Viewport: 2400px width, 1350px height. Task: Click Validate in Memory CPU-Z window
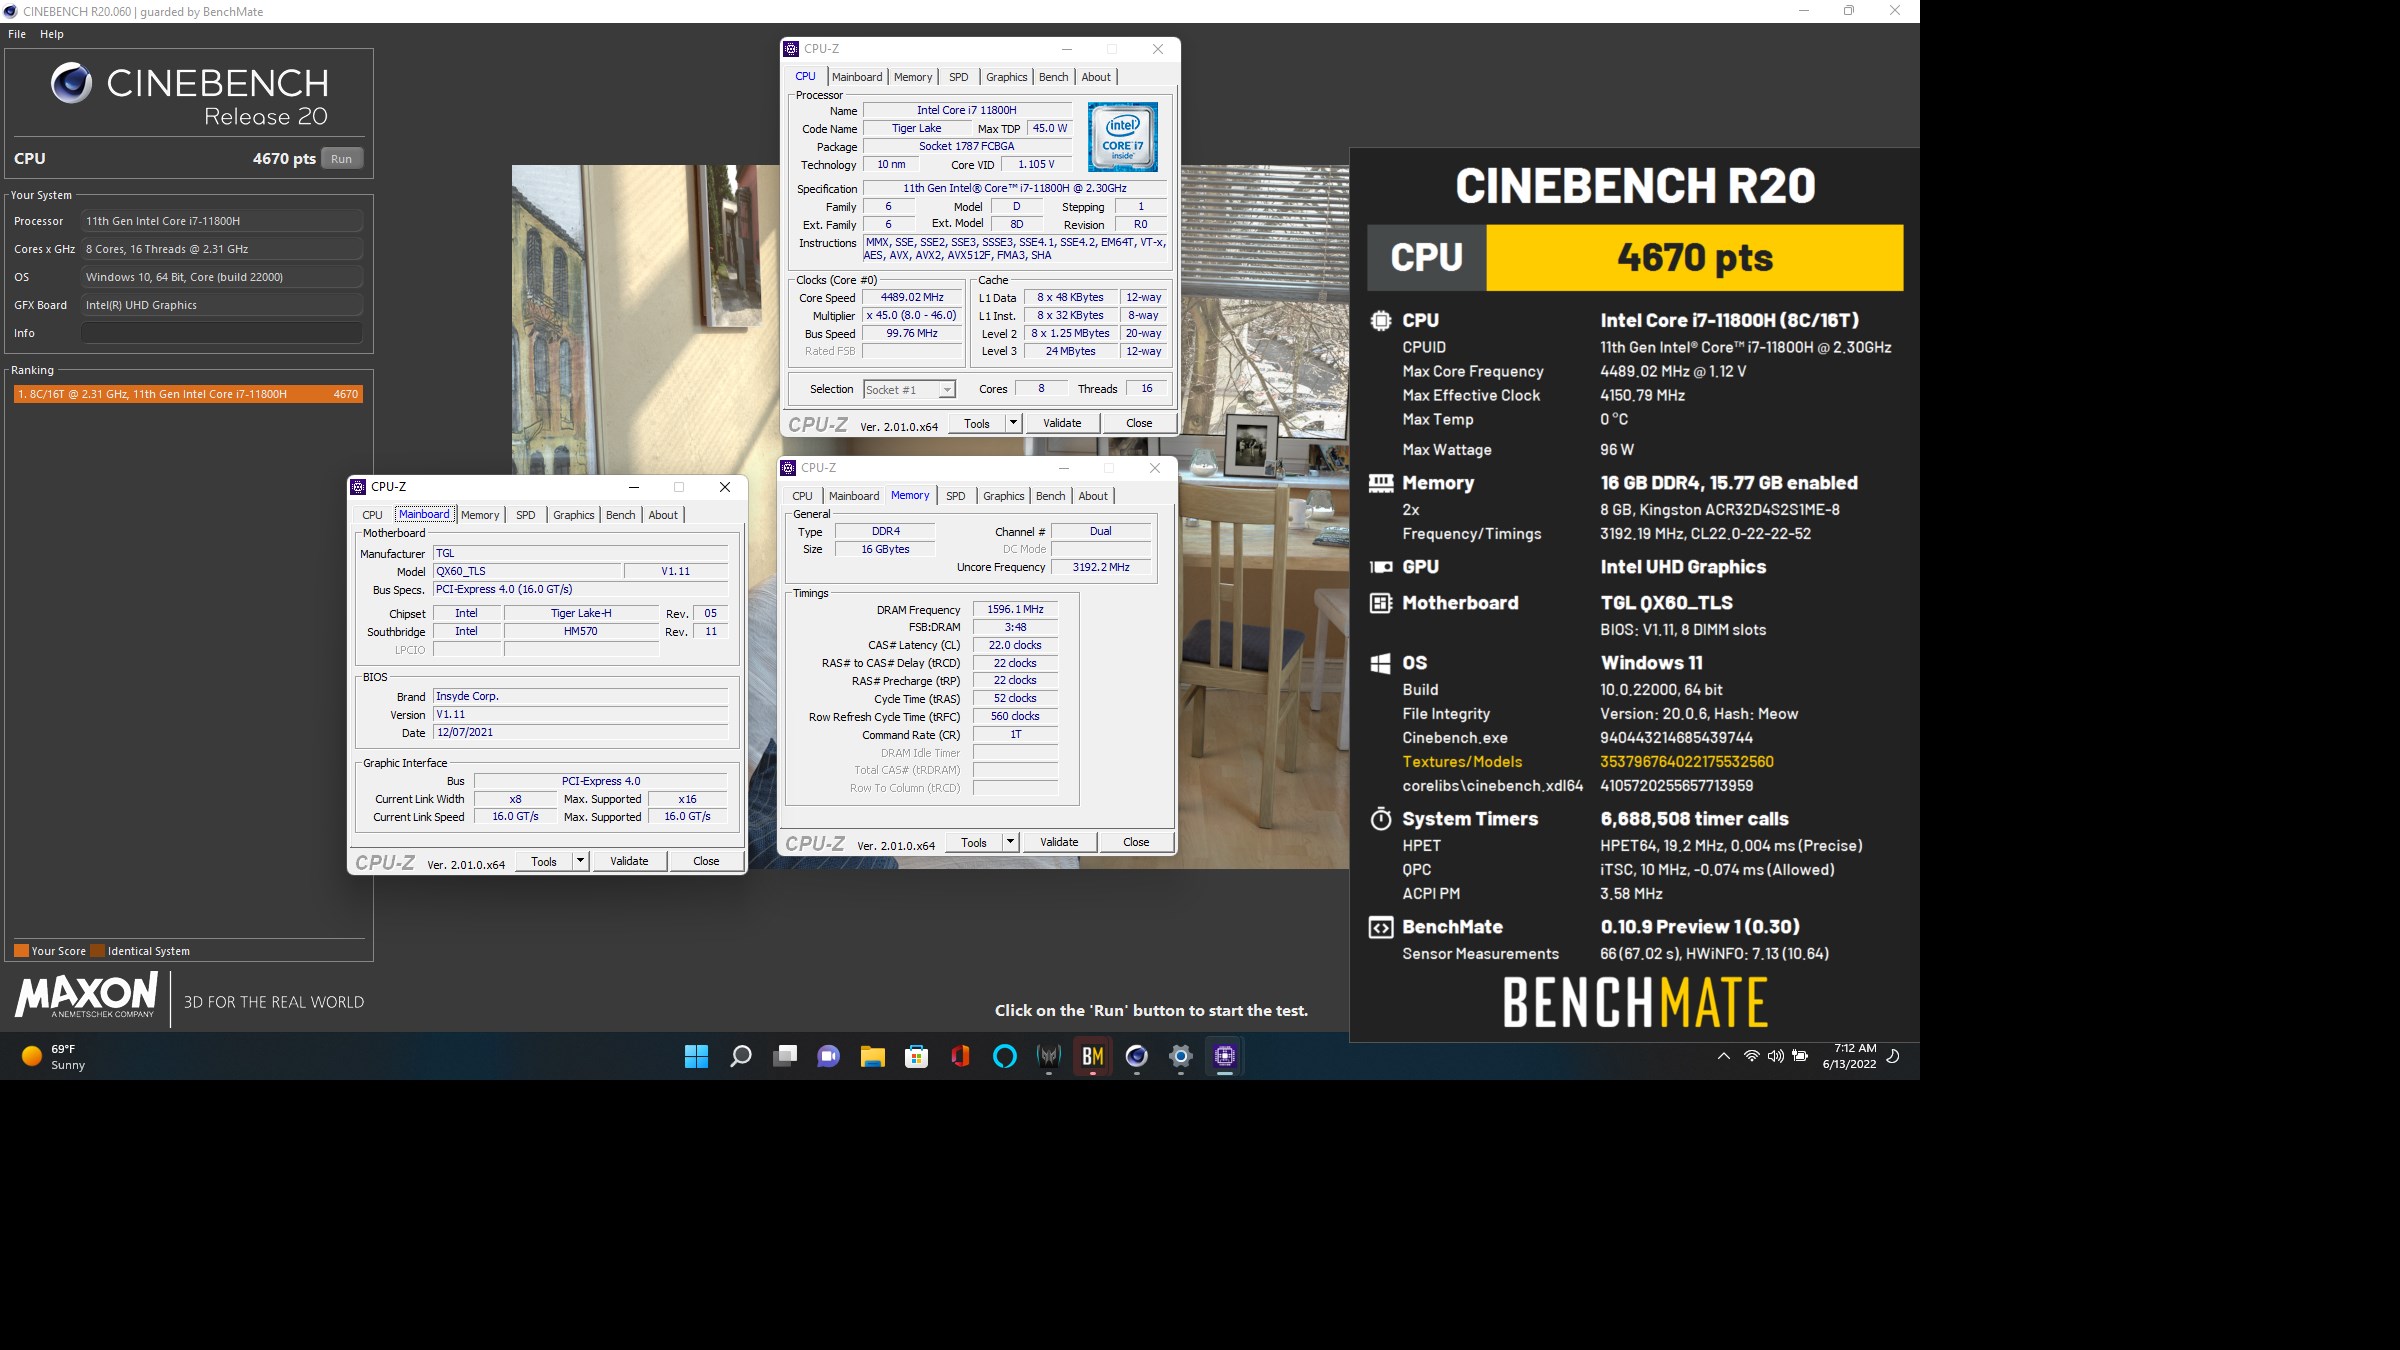click(1059, 842)
